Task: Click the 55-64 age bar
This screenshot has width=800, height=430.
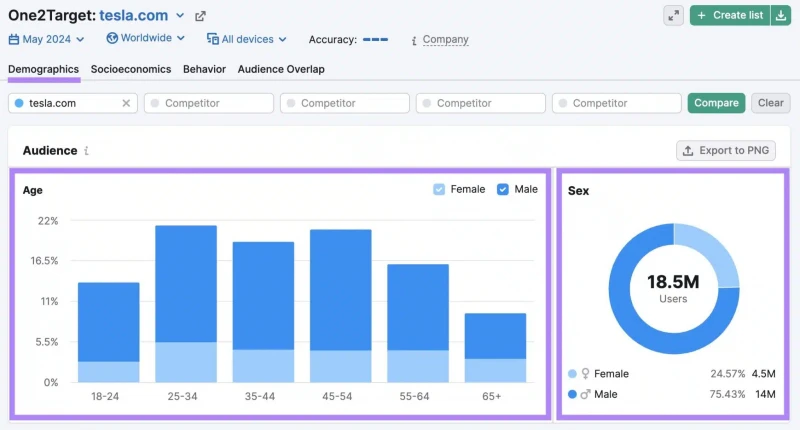Action: pyautogui.click(x=418, y=323)
